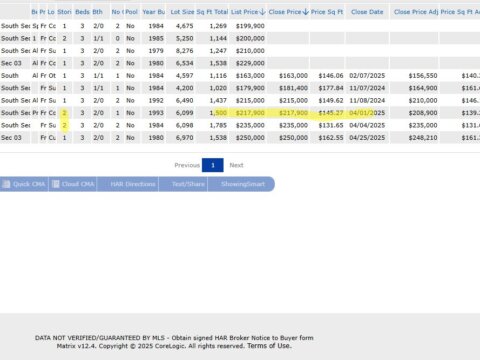The image size is (480, 360).
Task: Click the Text/Share button
Action: click(183, 184)
